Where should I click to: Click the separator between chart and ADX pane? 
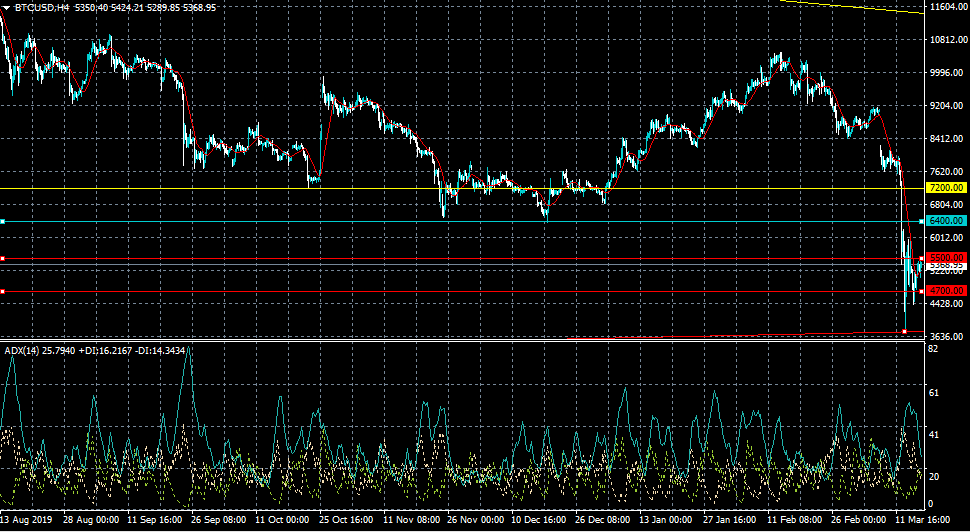[x=460, y=341]
